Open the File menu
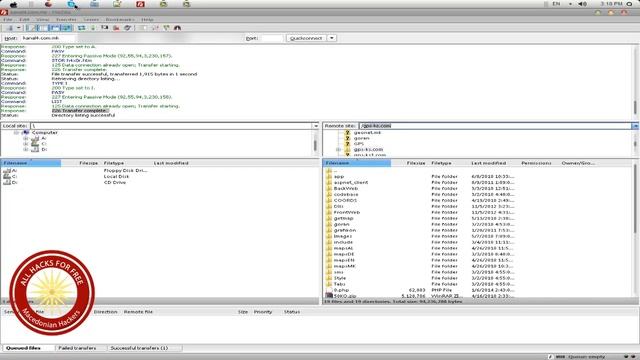The image size is (640, 360). pyautogui.click(x=8, y=19)
